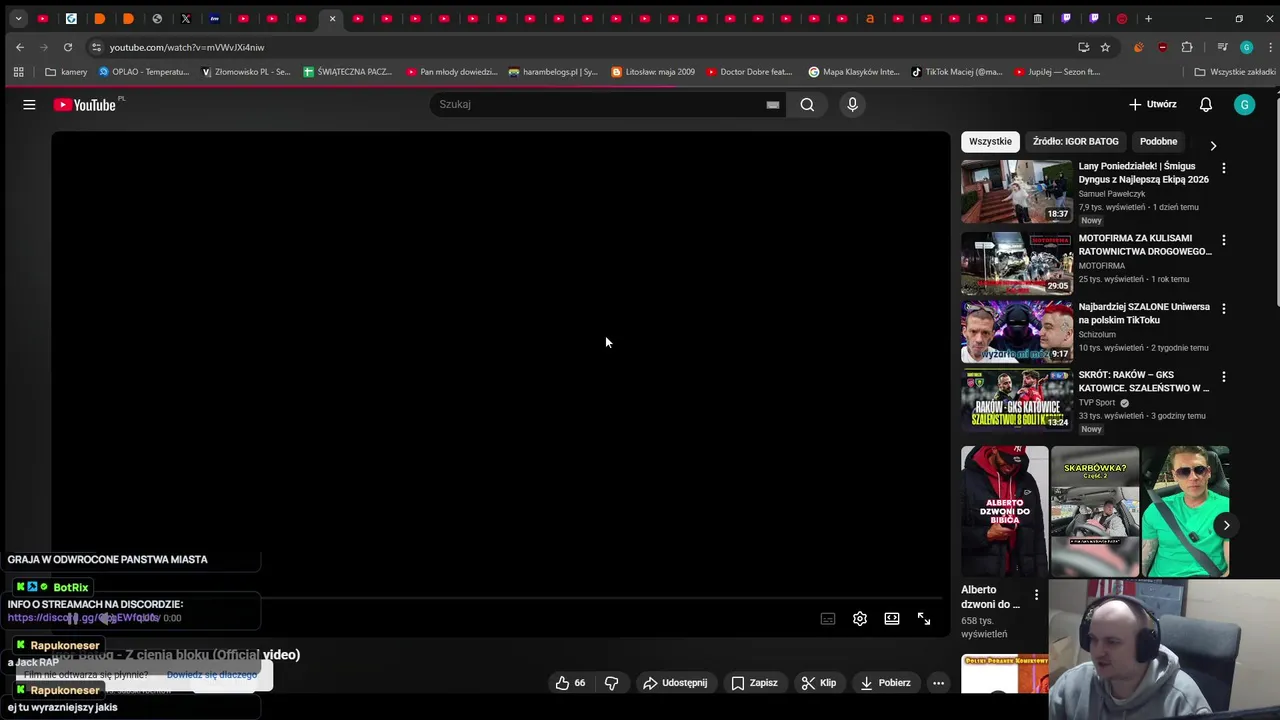Screen dimensions: 1280x720
Task: Show more filter chips with right arrow
Action: coord(1213,146)
